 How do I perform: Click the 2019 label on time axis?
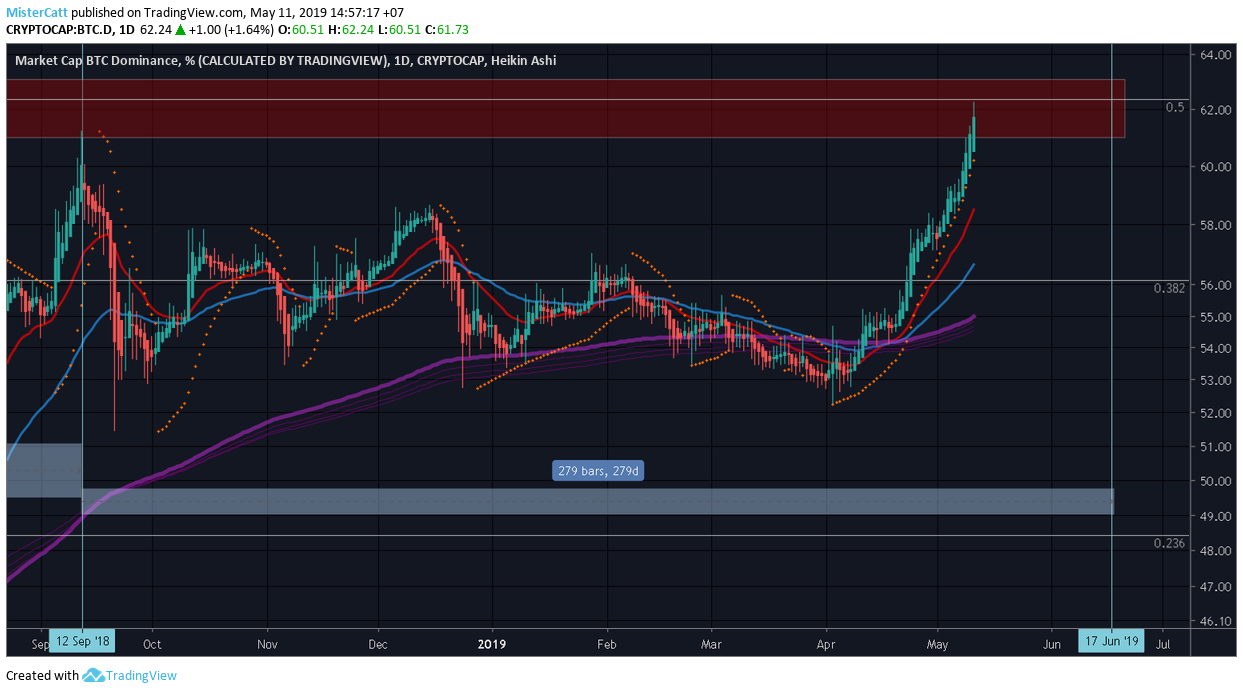coord(492,645)
